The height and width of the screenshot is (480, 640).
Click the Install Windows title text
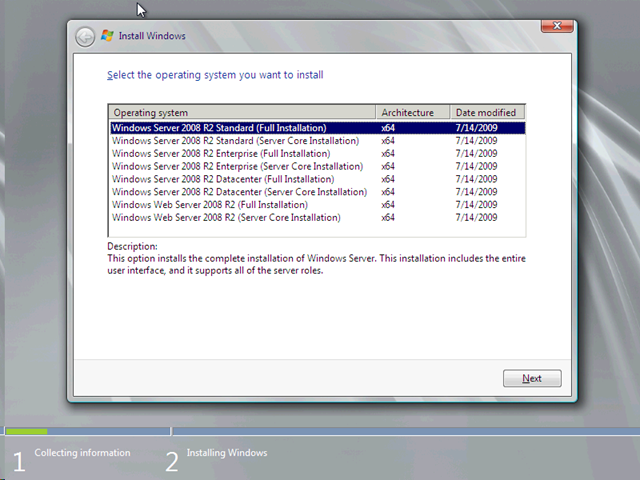click(x=152, y=36)
